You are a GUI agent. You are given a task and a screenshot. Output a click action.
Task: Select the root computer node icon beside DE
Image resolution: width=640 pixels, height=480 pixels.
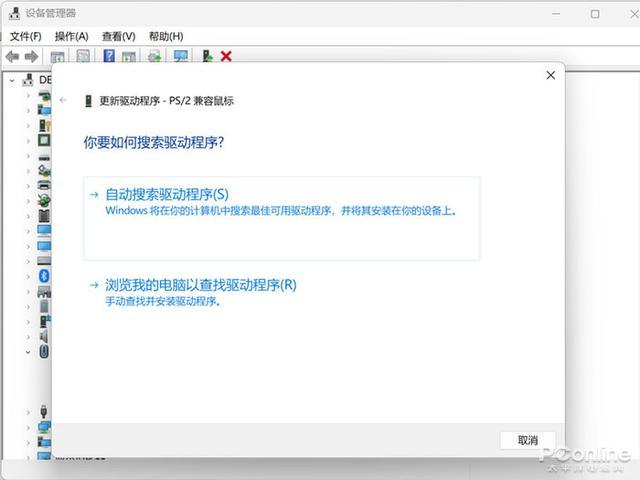[28, 80]
